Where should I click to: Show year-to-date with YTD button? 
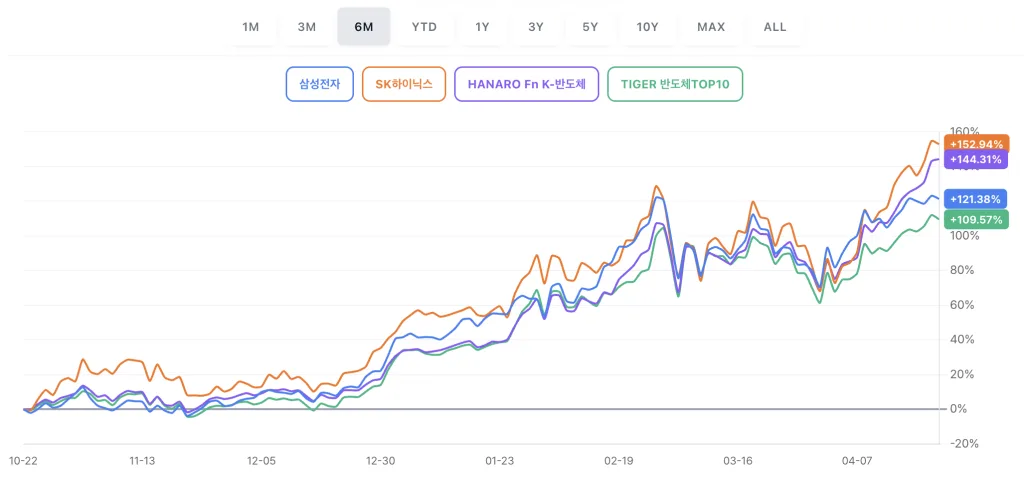[424, 27]
